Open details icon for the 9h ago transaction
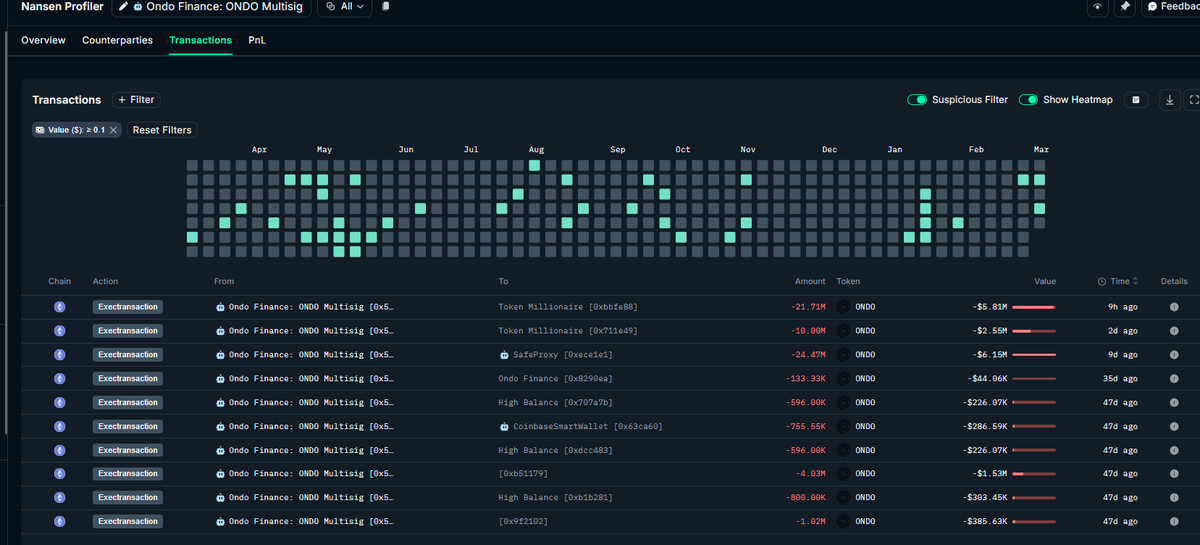 click(x=1174, y=307)
